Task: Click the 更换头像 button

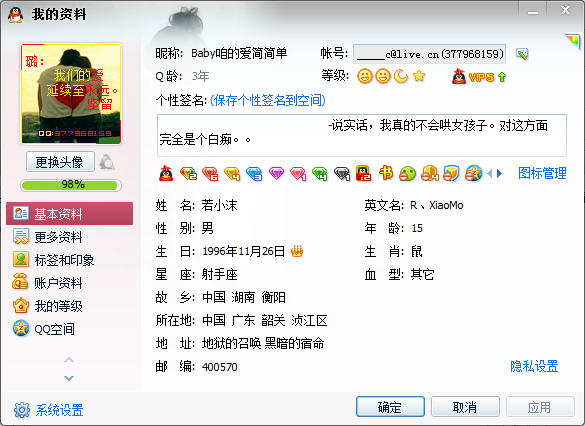Action: 60,162
